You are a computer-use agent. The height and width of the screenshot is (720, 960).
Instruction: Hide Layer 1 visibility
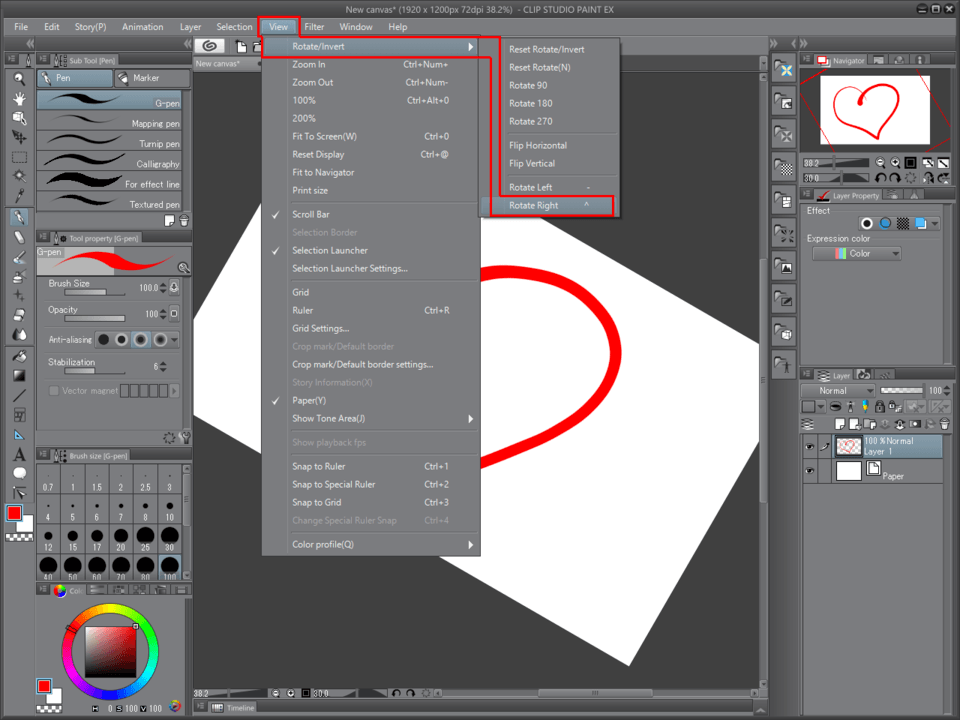[x=809, y=445]
